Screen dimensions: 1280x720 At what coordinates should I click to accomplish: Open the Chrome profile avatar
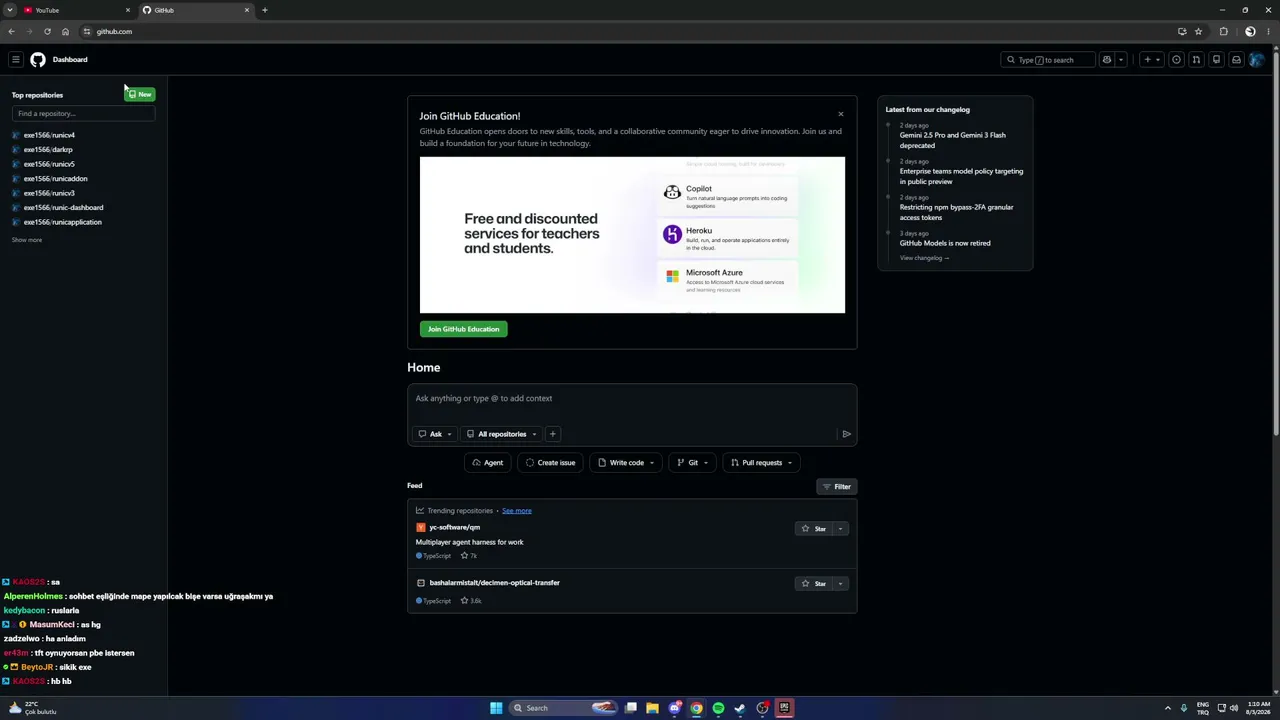click(x=1250, y=31)
